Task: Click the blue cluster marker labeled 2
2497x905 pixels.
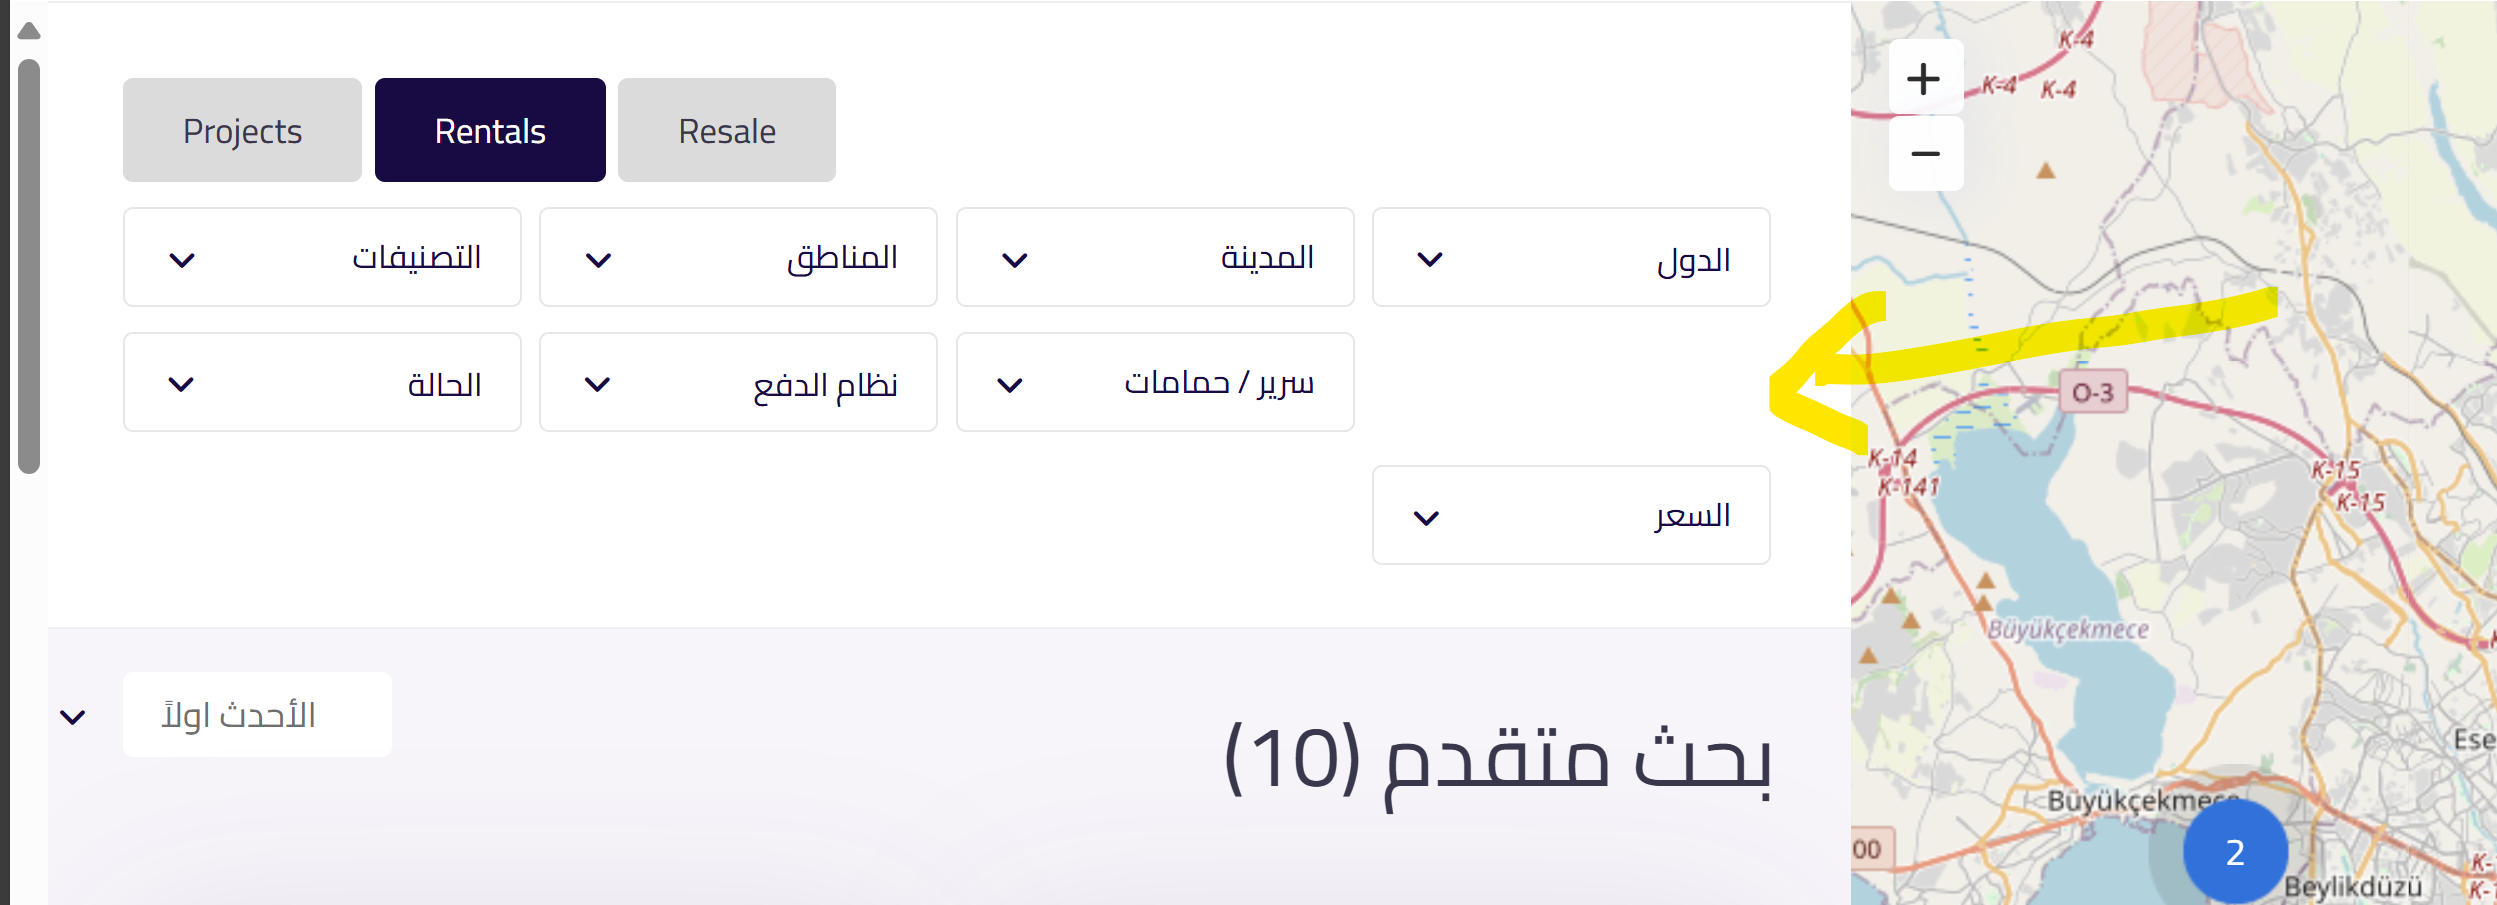Action: [x=2235, y=851]
